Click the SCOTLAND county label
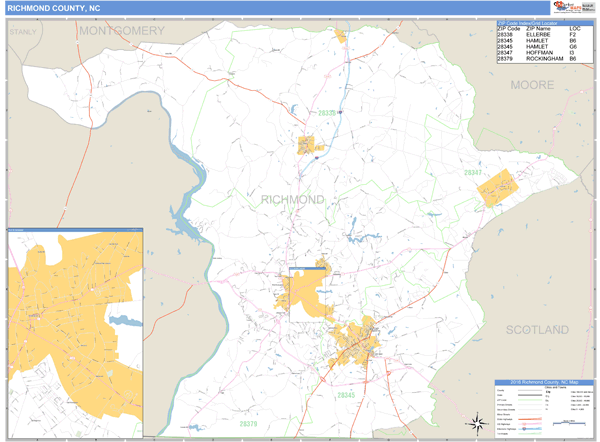This screenshot has height=442, width=600. pyautogui.click(x=536, y=329)
